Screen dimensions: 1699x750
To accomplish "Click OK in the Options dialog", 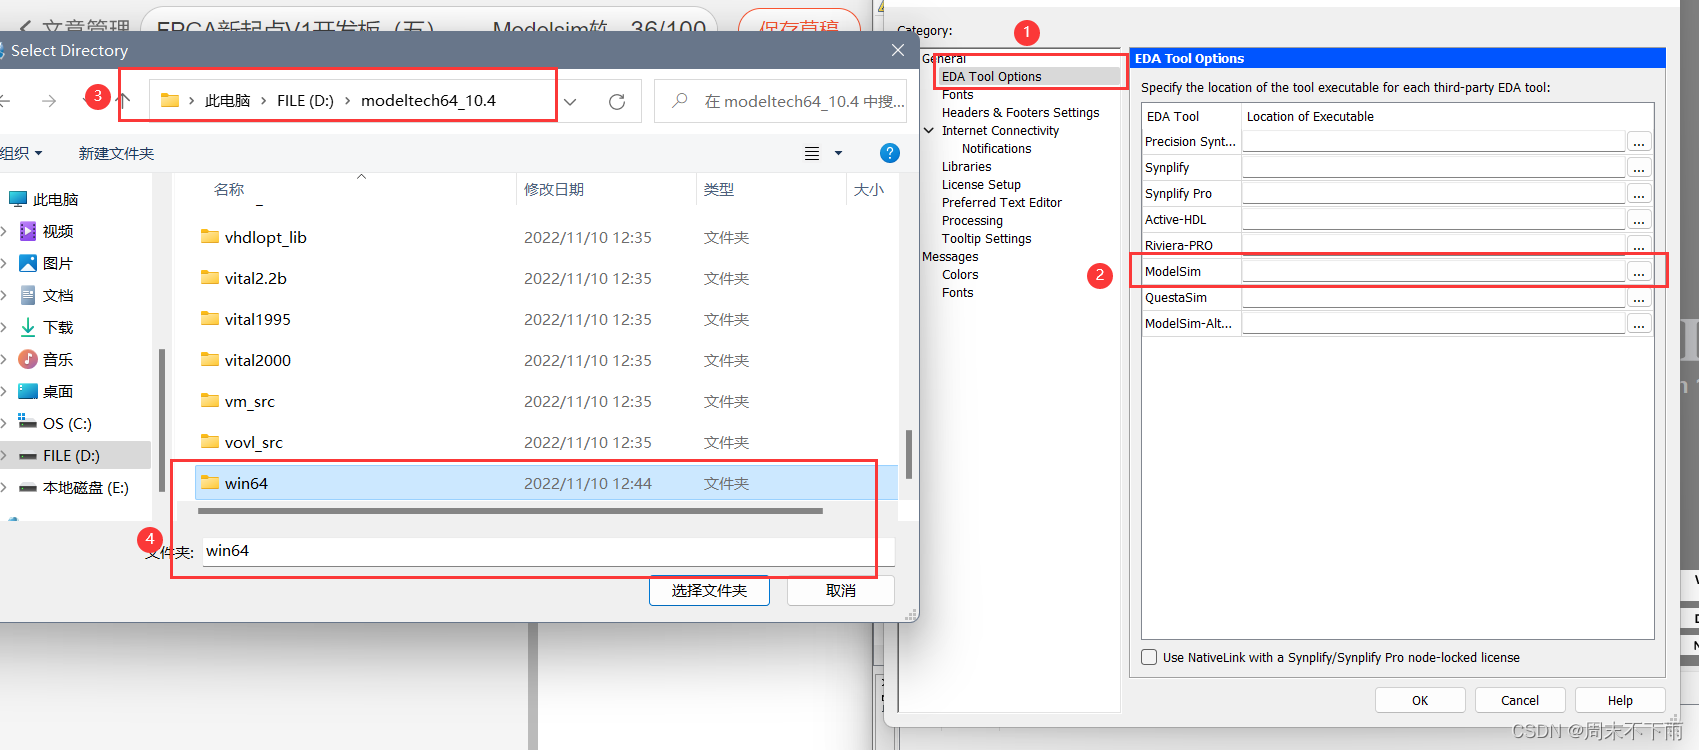I will coord(1420,700).
